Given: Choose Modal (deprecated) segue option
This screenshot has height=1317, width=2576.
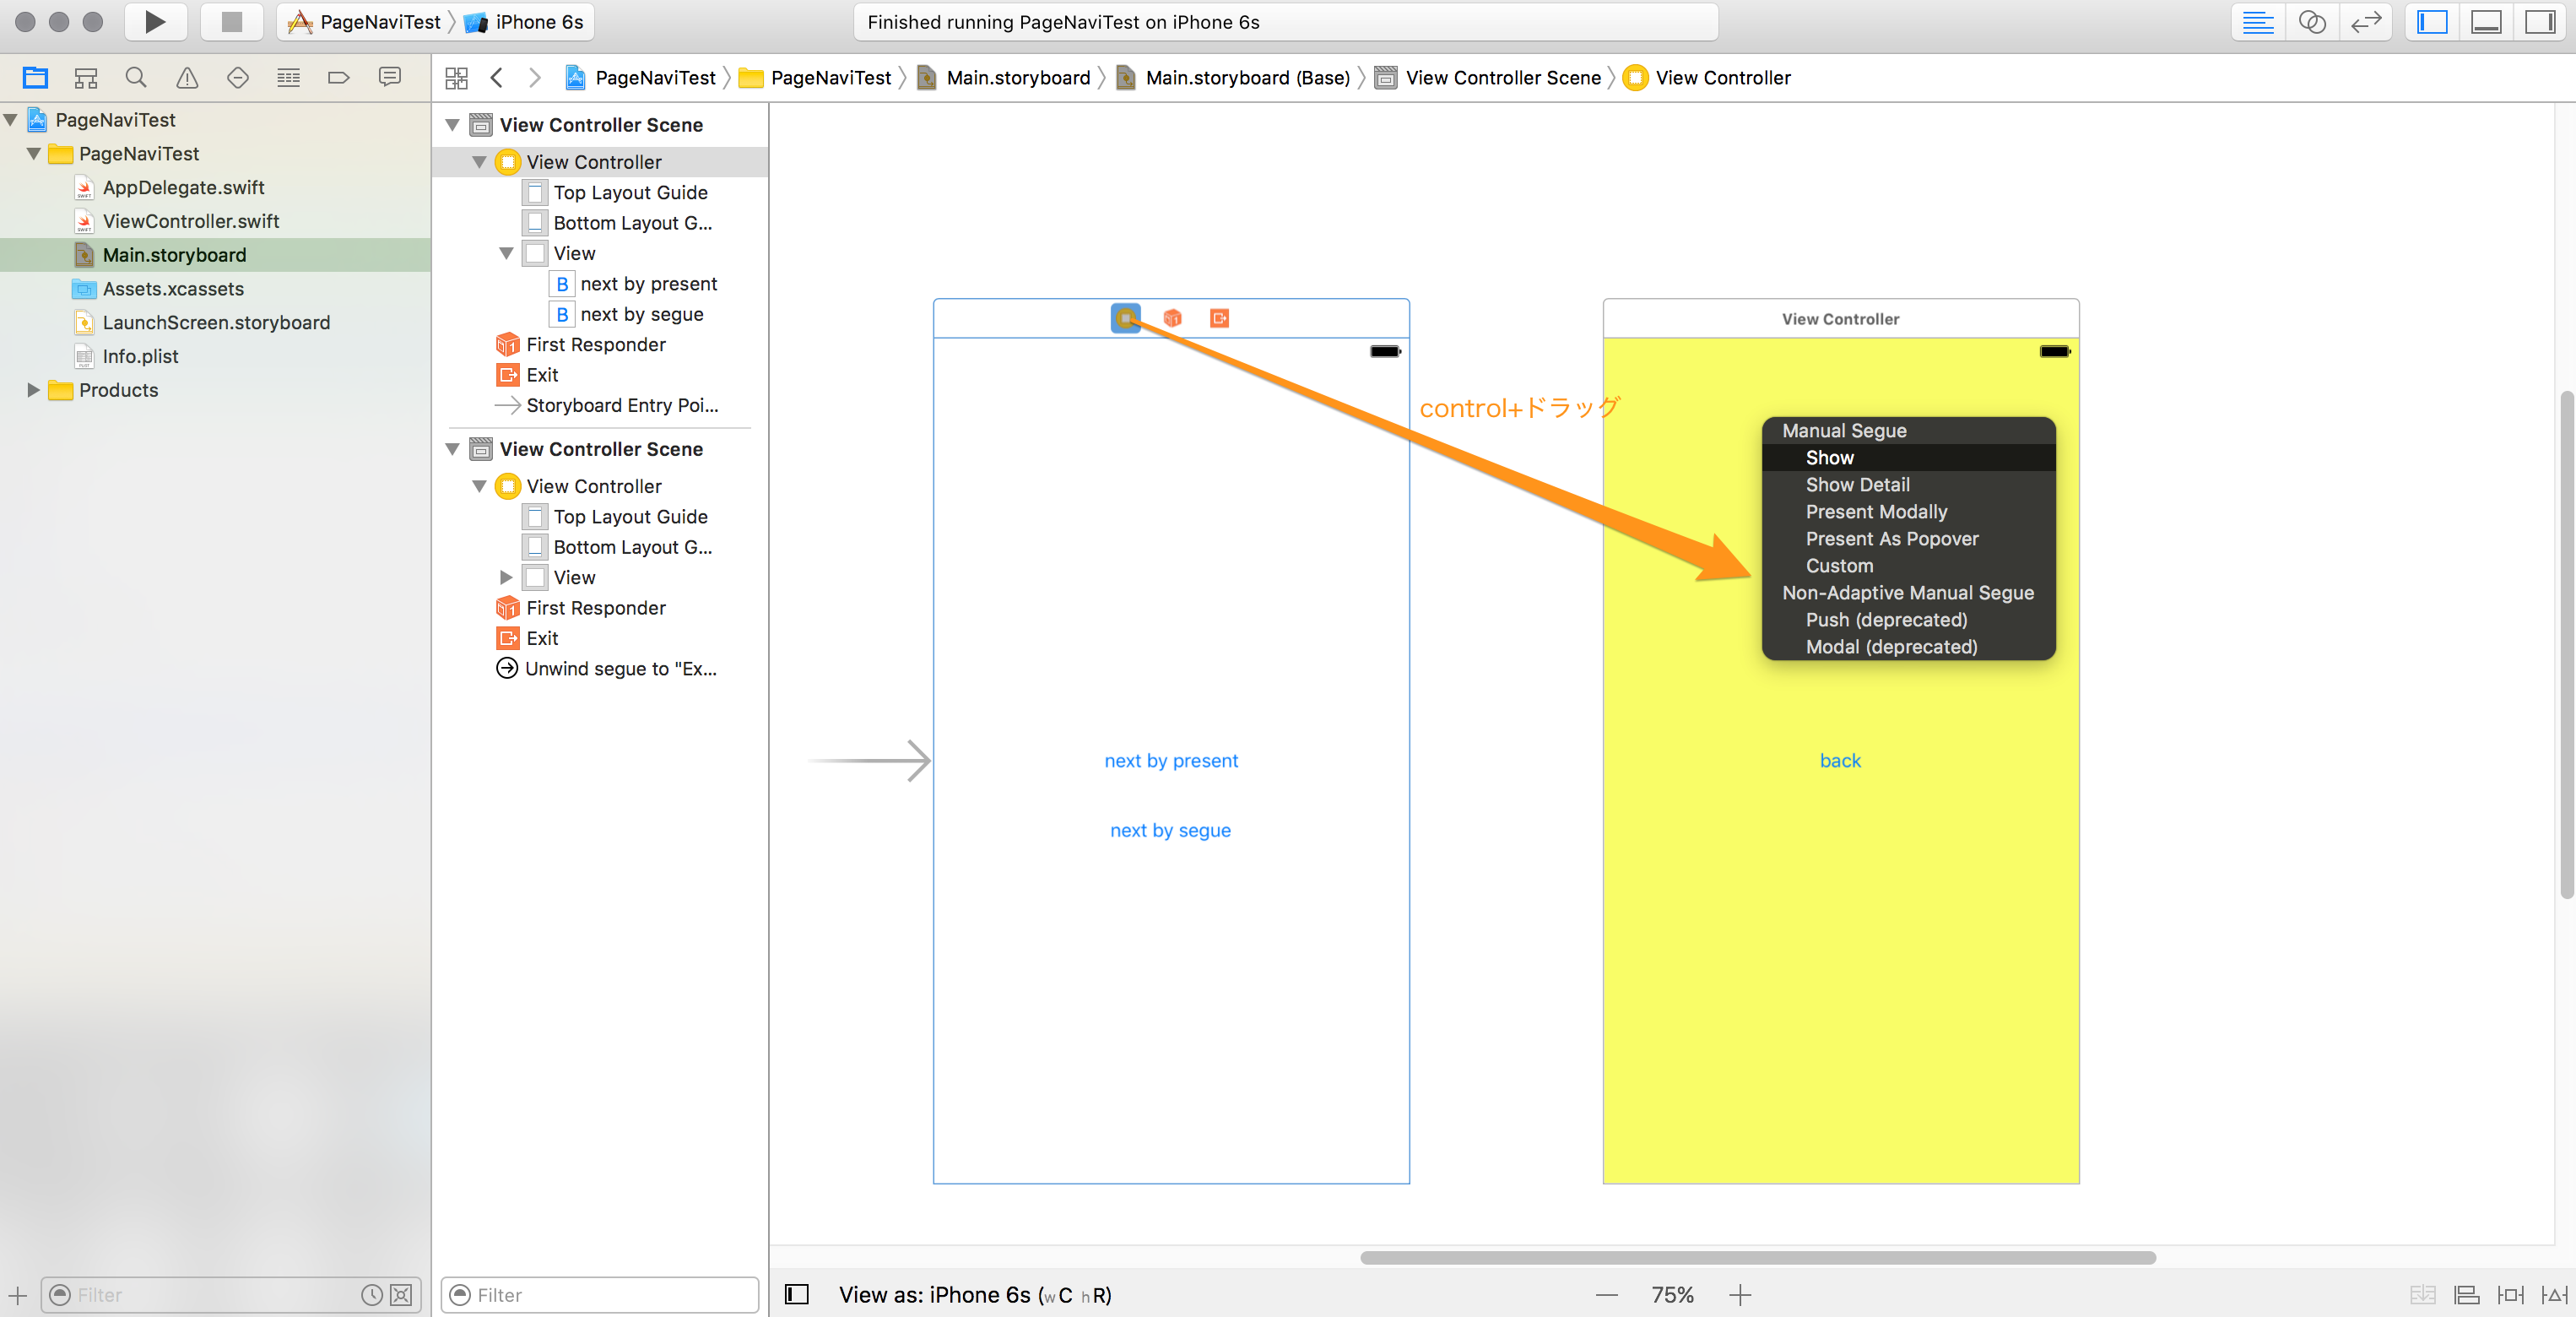Looking at the screenshot, I should [x=1908, y=647].
